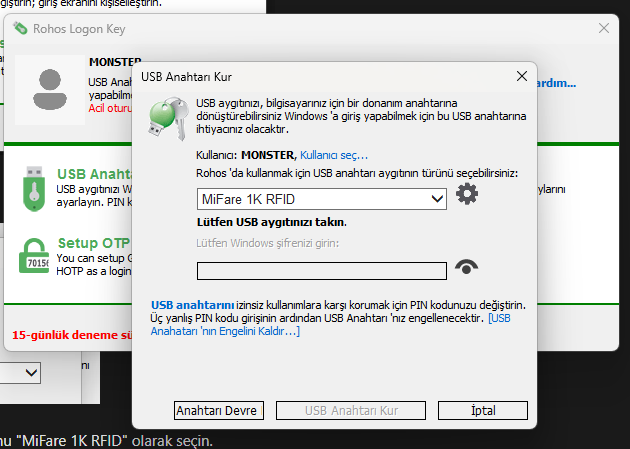Screen dimensions: 630x449
Task: Open the Setup OTP option in Rohos window
Action: coord(94,243)
